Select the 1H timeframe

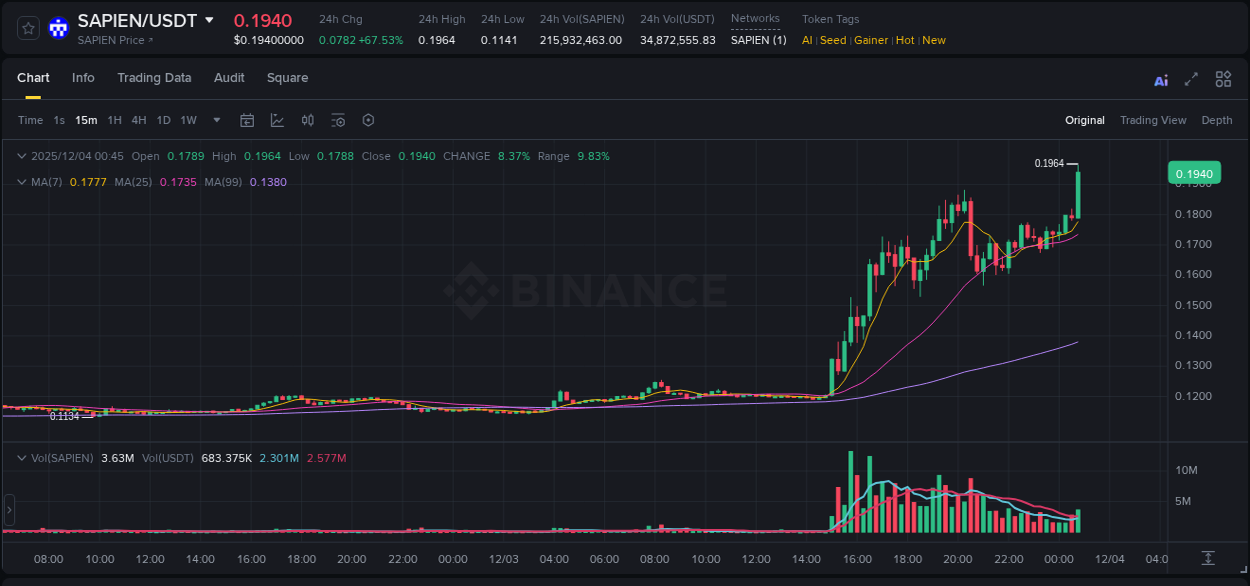(116, 120)
